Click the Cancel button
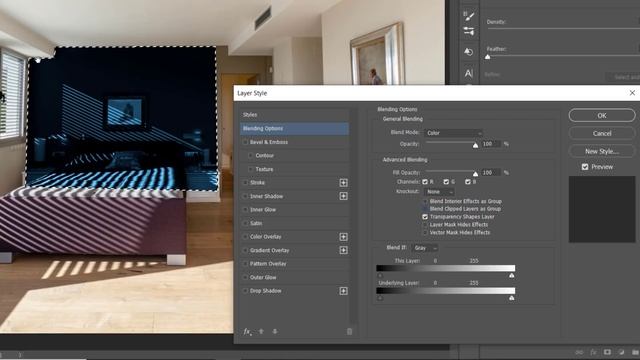The image size is (640, 360). 602,133
